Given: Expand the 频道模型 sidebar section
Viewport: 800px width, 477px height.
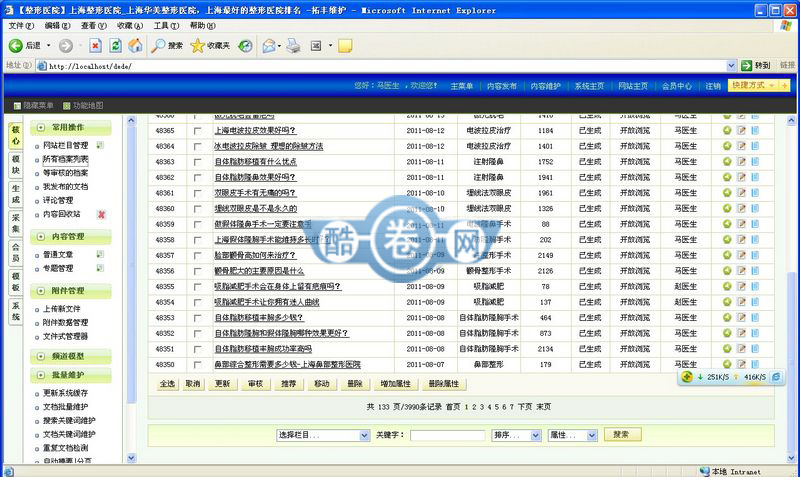Looking at the screenshot, I should point(41,356).
